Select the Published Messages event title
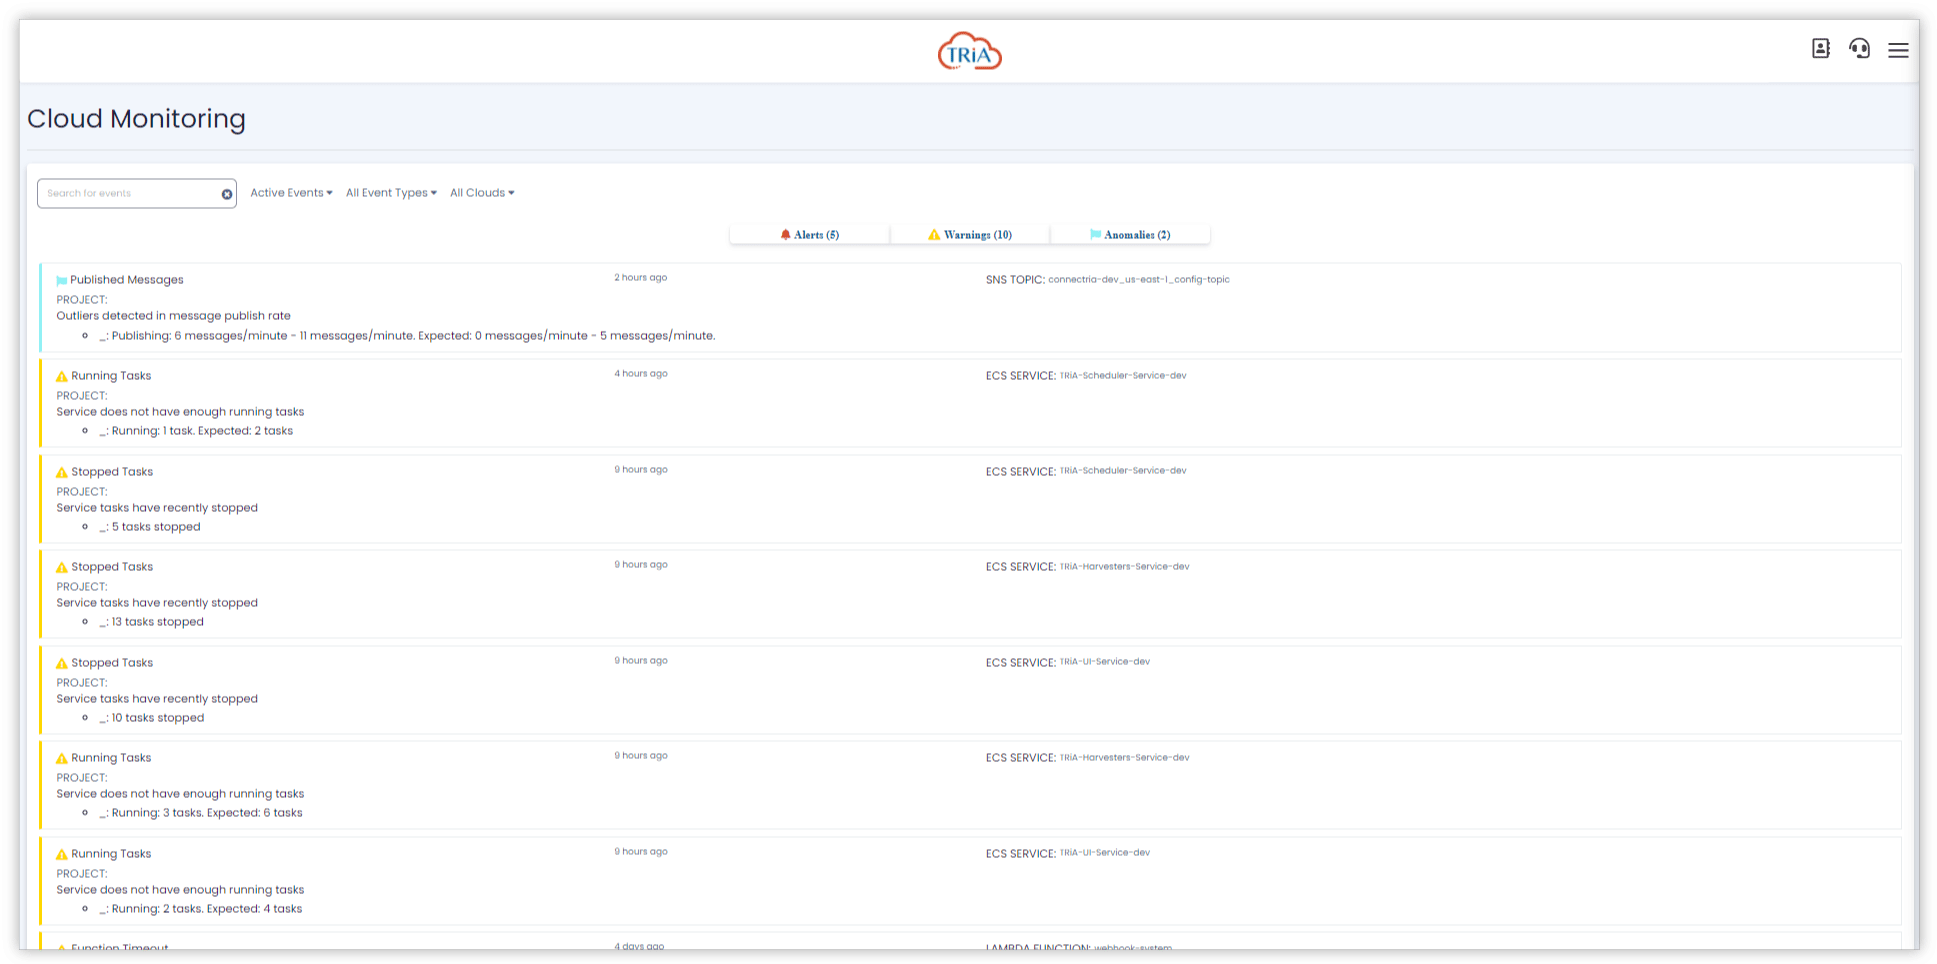The width and height of the screenshot is (1937, 964). (x=127, y=280)
